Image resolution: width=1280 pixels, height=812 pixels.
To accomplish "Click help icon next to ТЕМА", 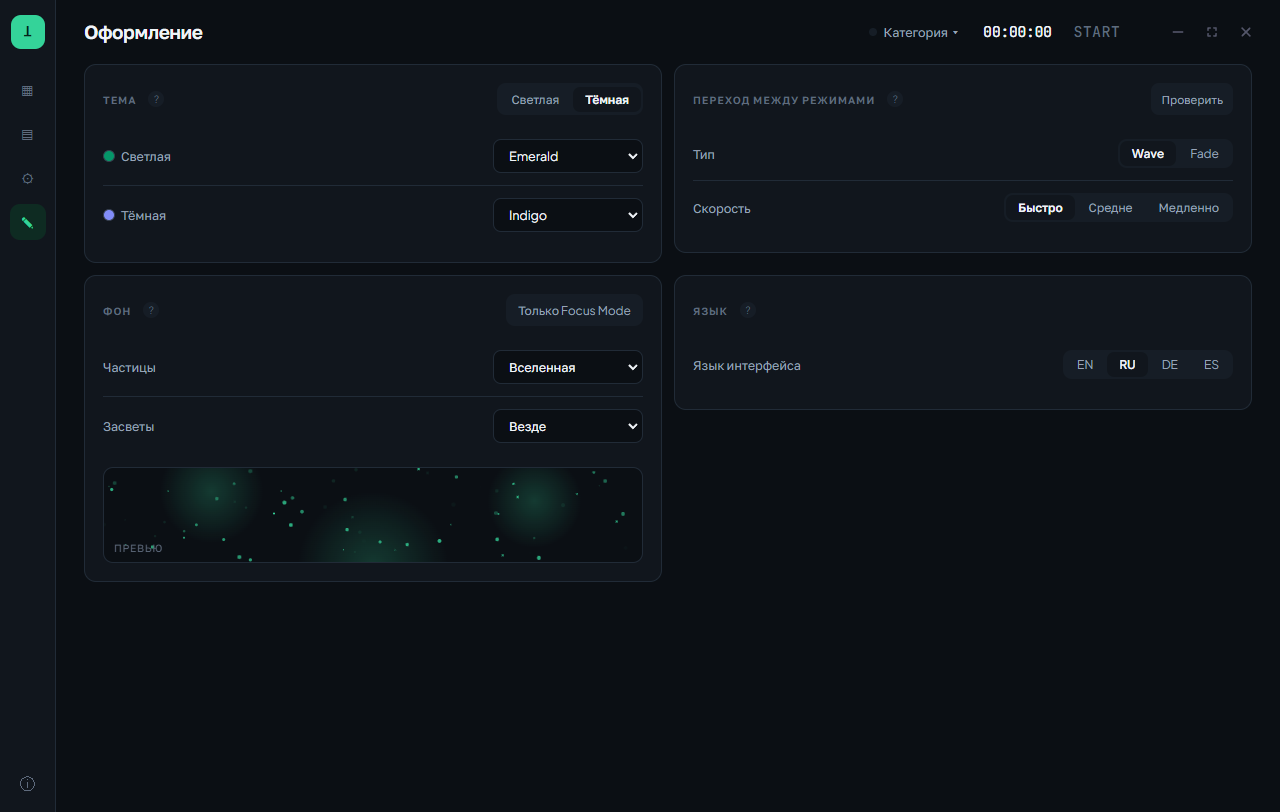I will pos(156,100).
